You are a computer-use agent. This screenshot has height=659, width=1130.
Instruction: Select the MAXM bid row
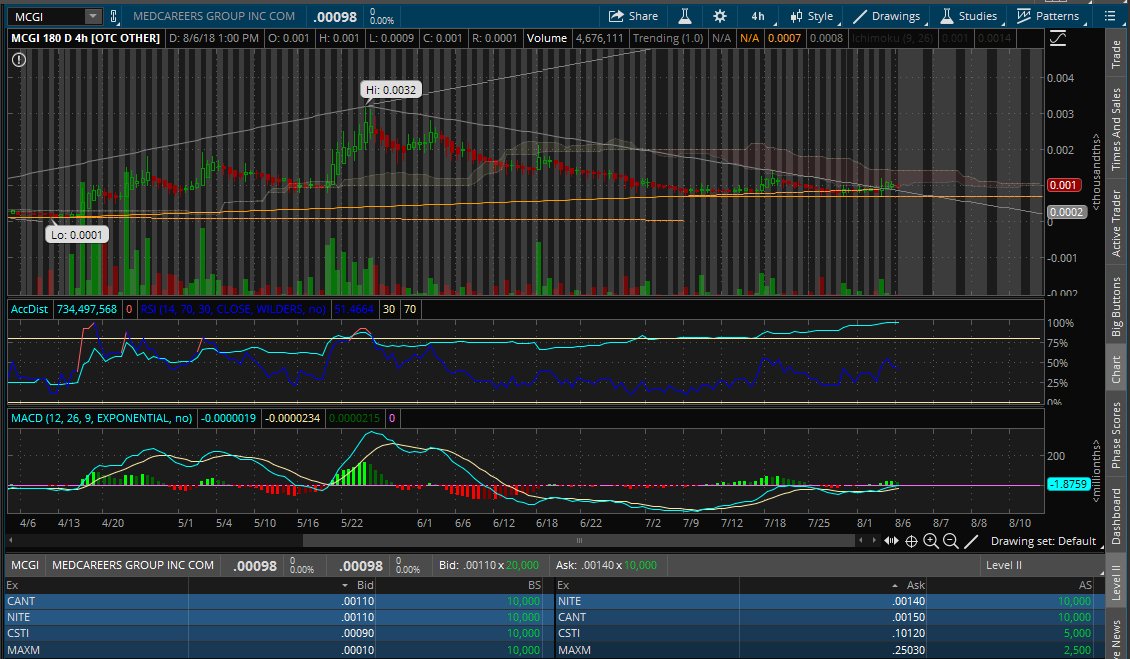pos(275,650)
